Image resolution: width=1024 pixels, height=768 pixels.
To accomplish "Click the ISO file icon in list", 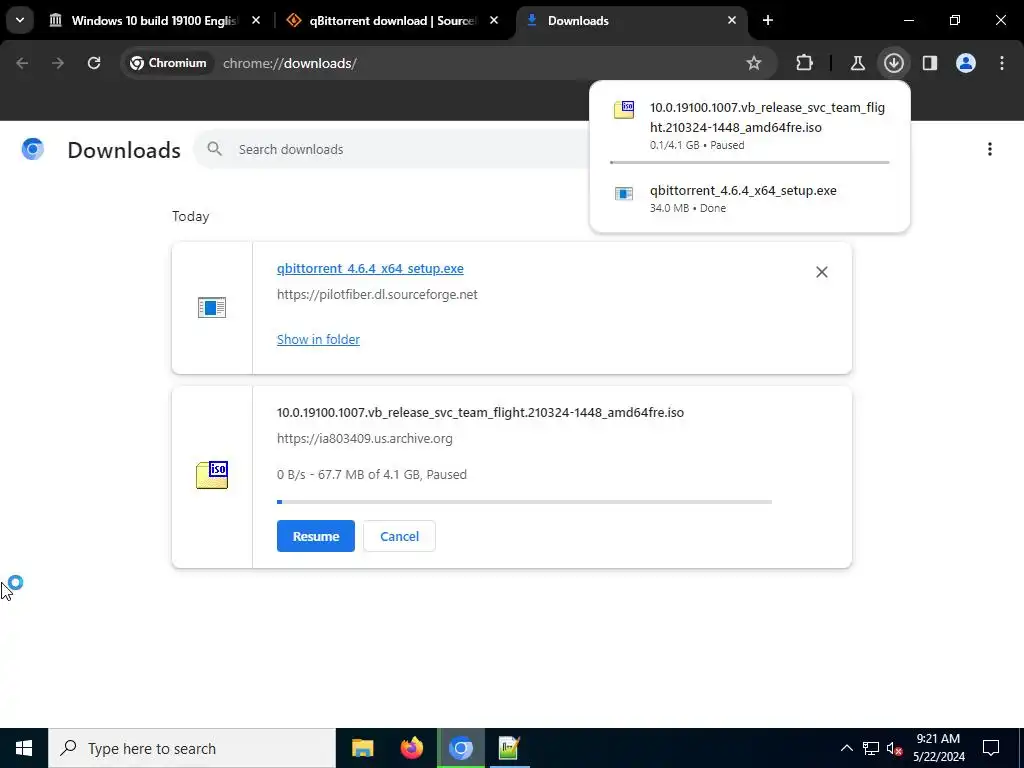I will 212,475.
